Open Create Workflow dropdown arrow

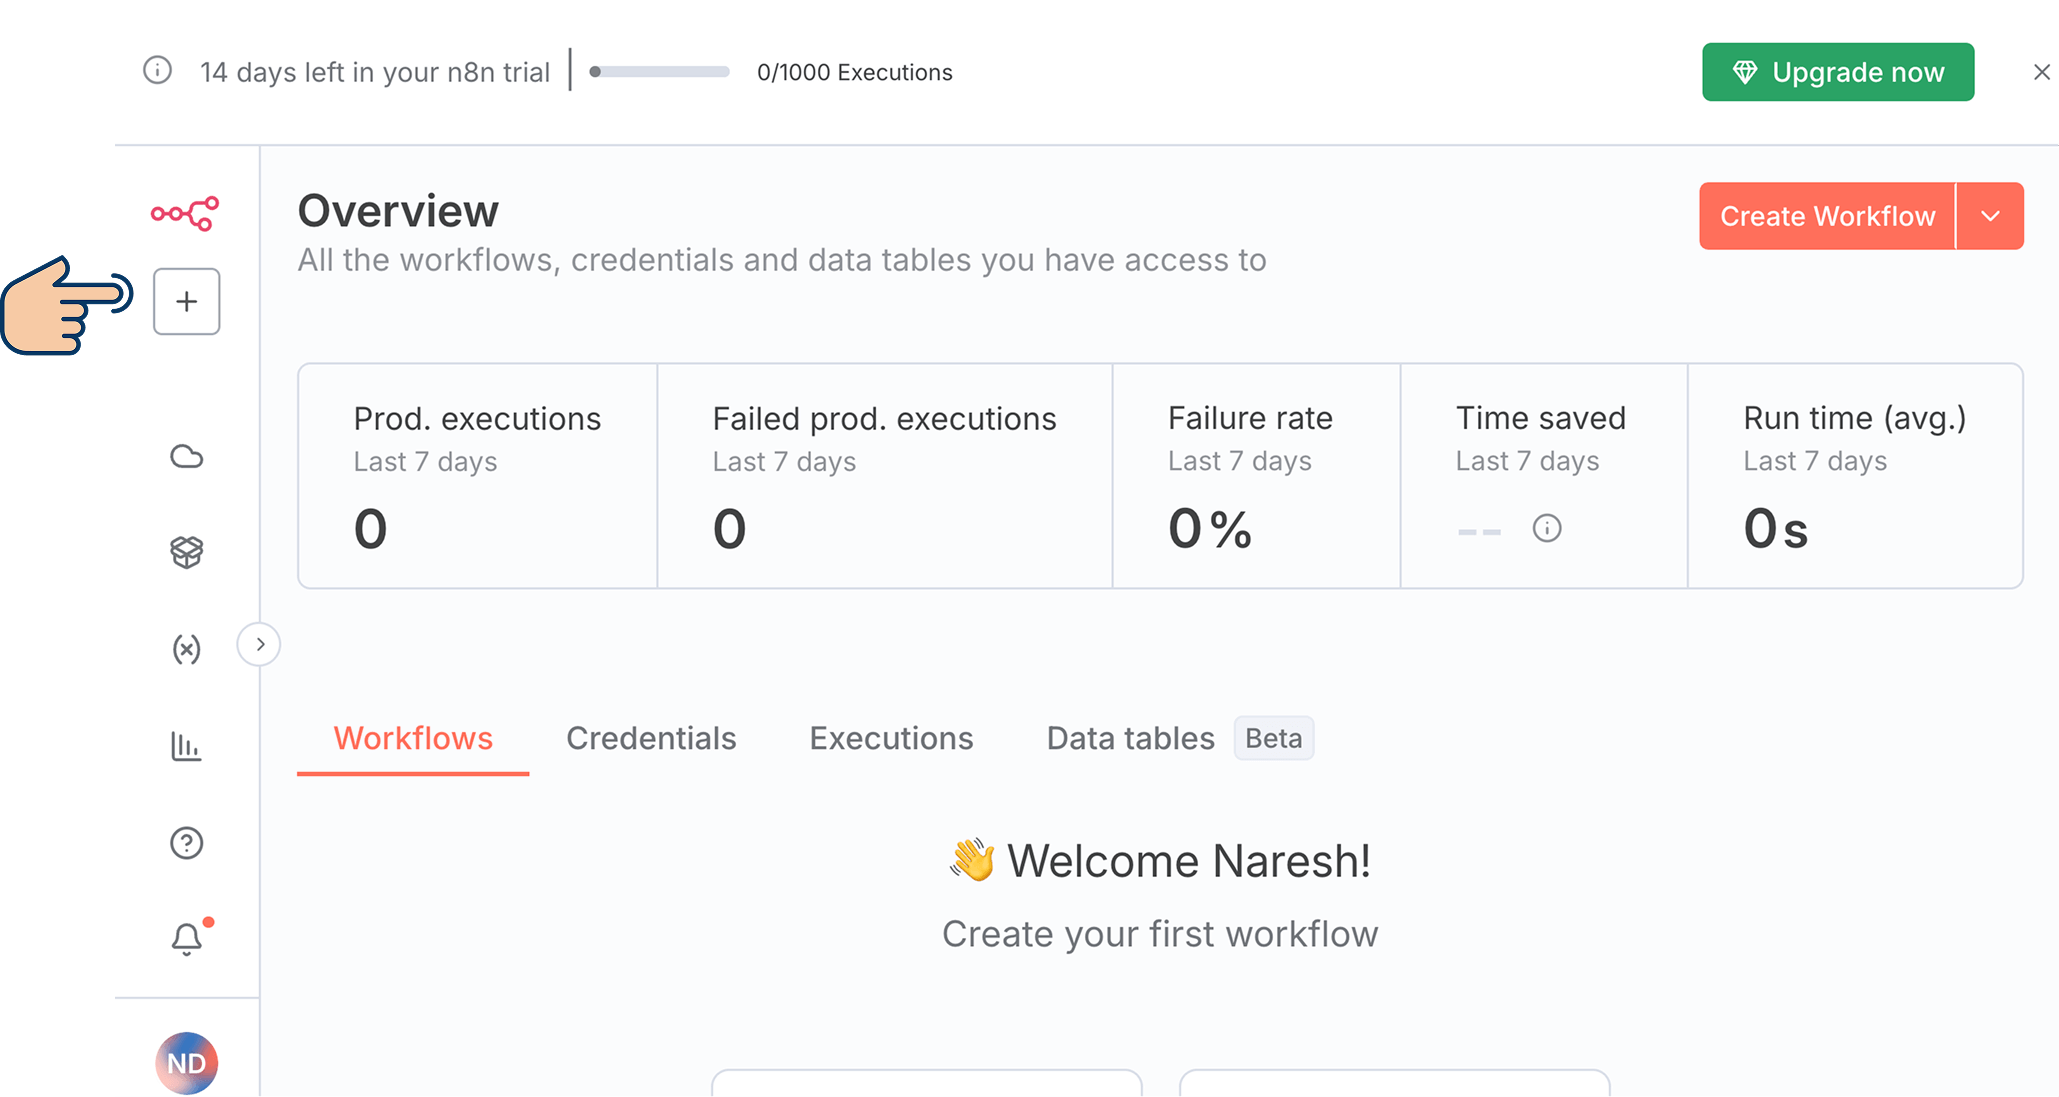pos(1990,216)
